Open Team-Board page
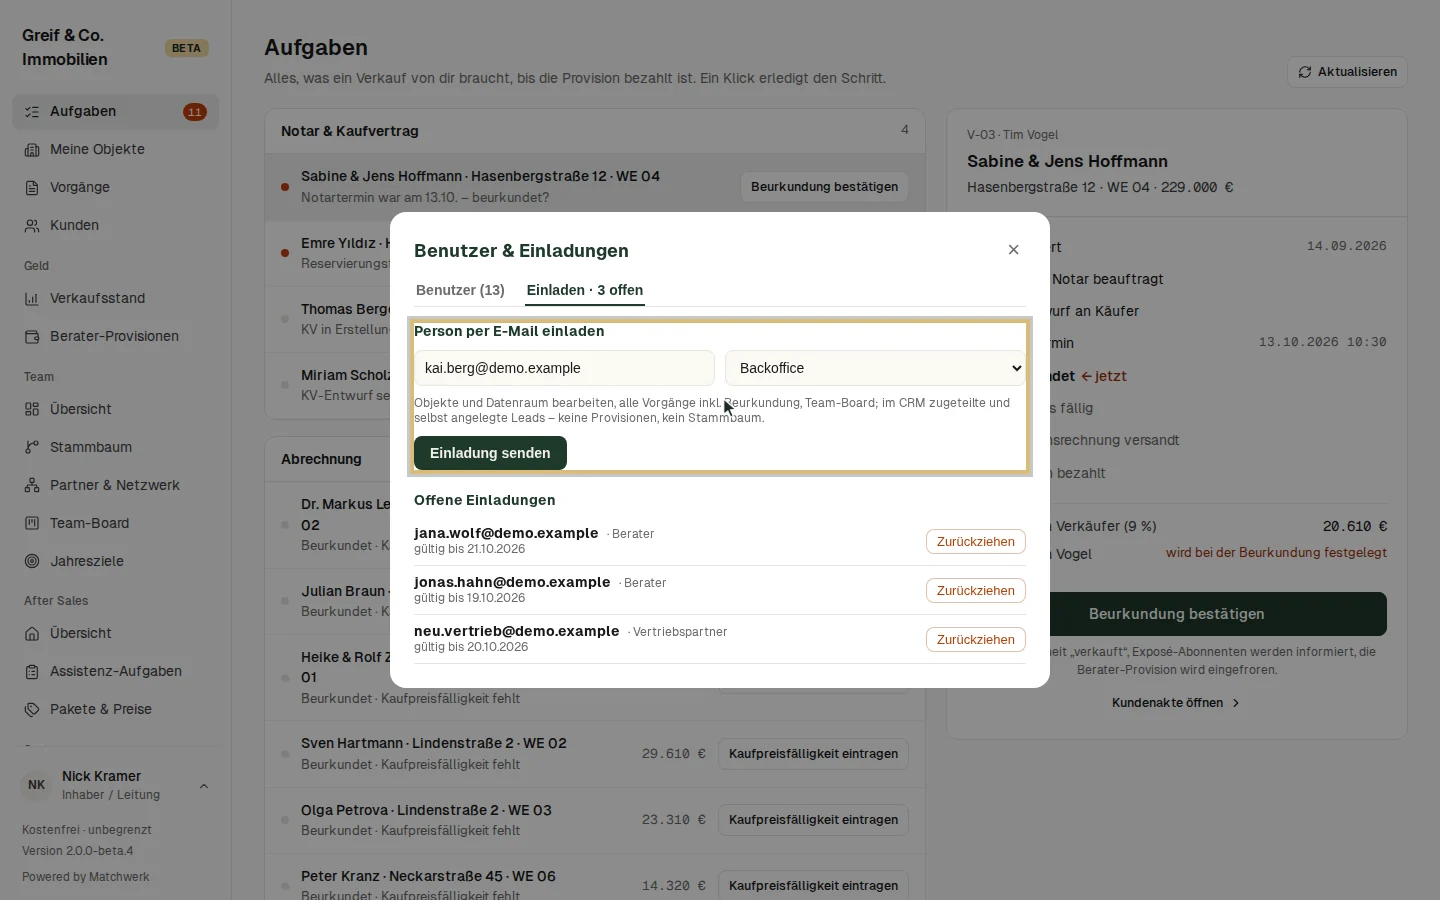 115,524
